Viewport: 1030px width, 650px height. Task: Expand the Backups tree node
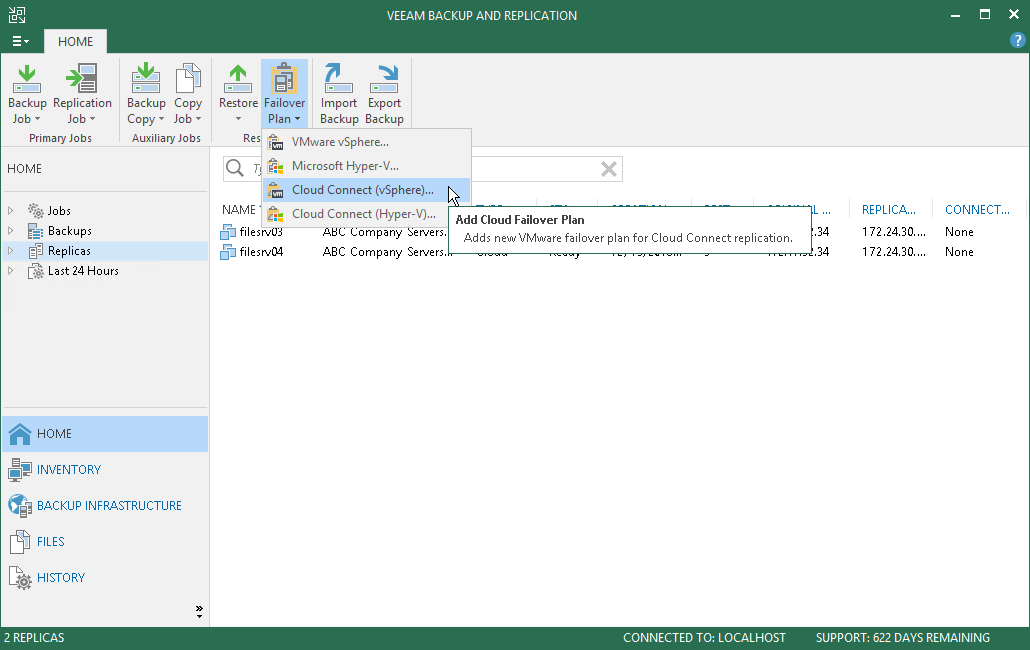(11, 230)
